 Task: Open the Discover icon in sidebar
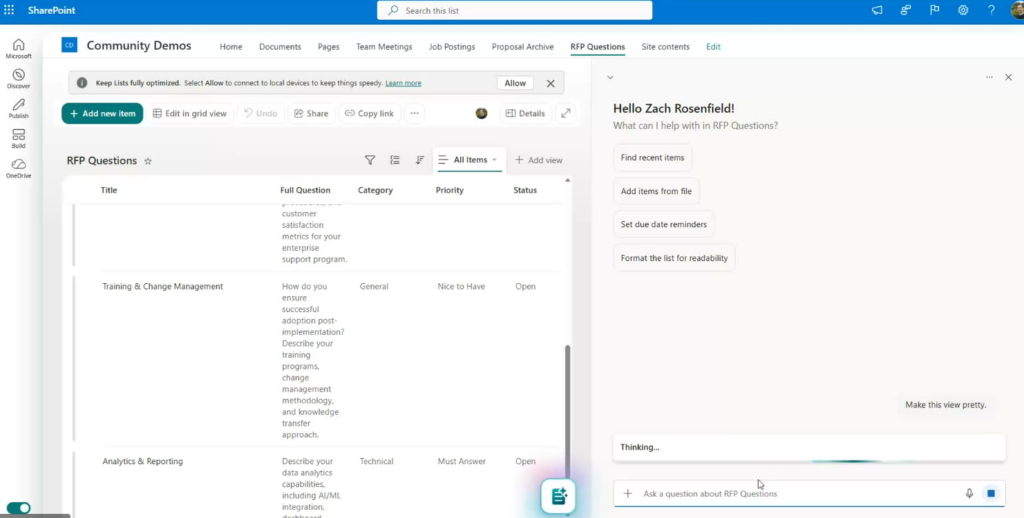[18, 78]
